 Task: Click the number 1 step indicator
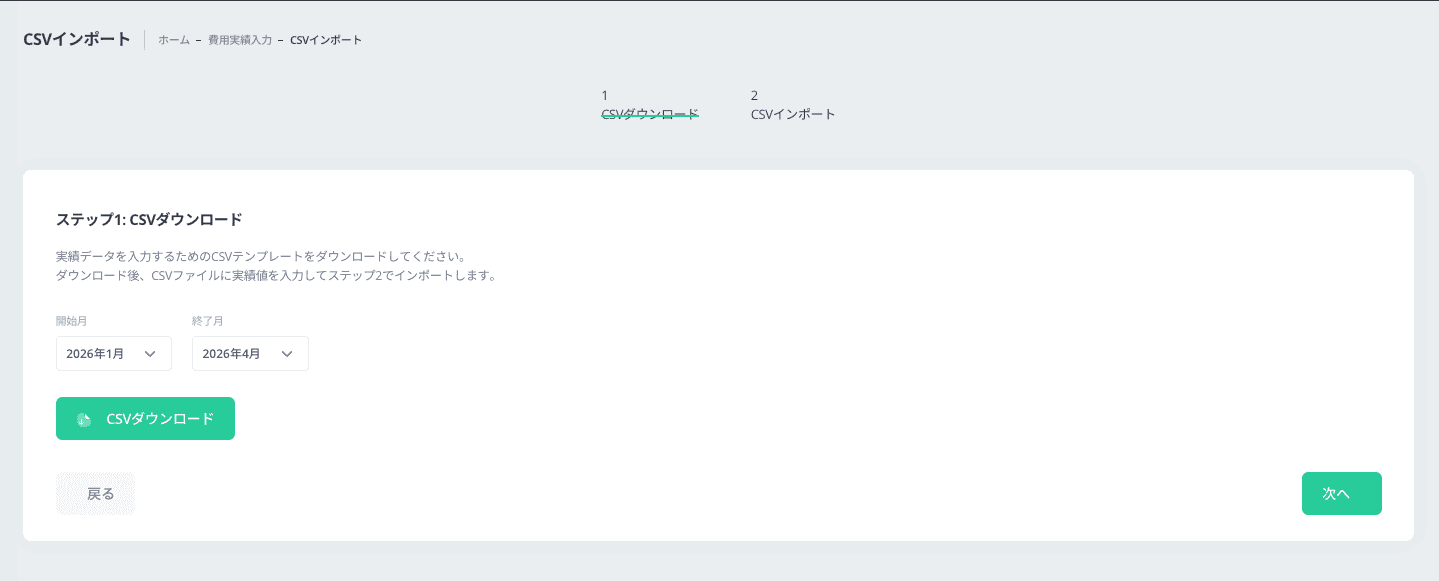603,96
